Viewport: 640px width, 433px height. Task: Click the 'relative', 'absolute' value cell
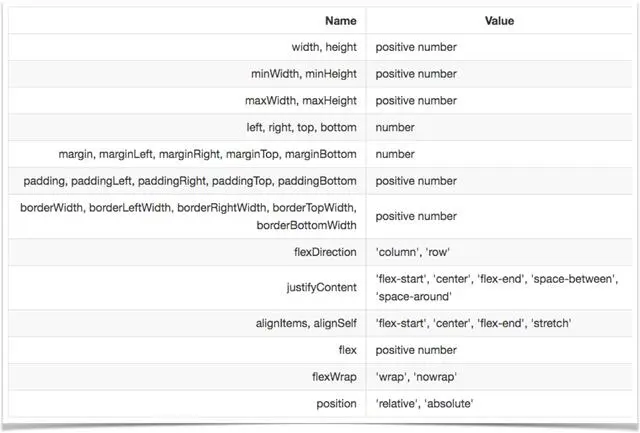point(423,404)
